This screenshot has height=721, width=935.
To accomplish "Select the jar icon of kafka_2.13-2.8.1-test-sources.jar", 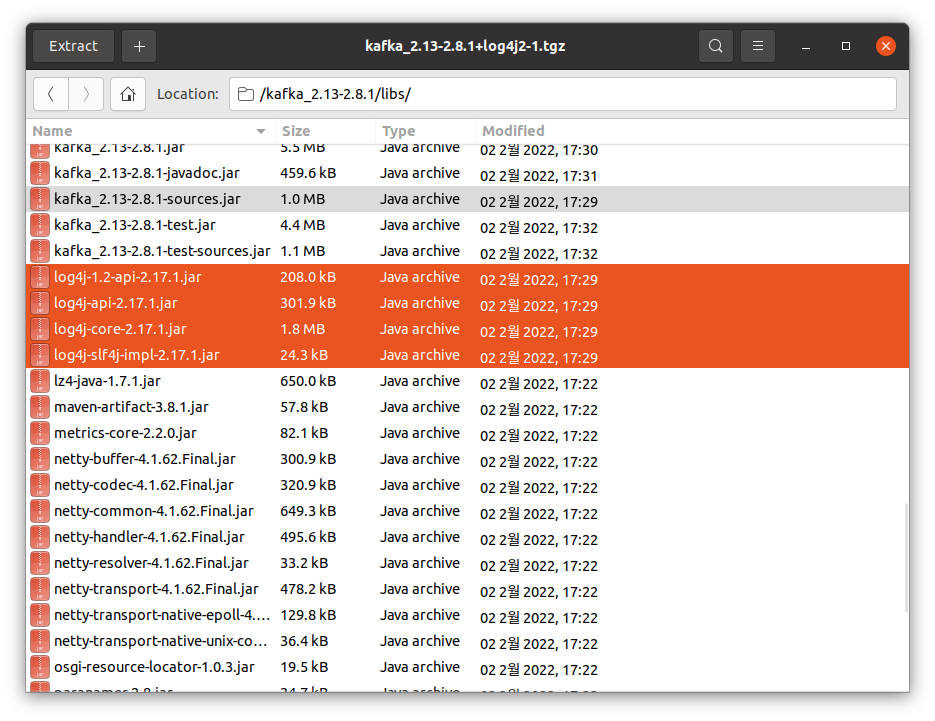I will [x=40, y=251].
